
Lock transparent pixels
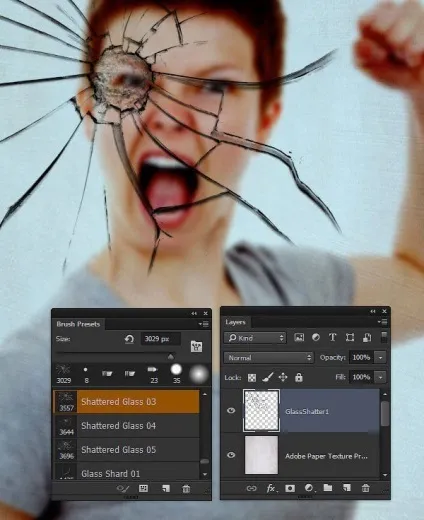252,377
